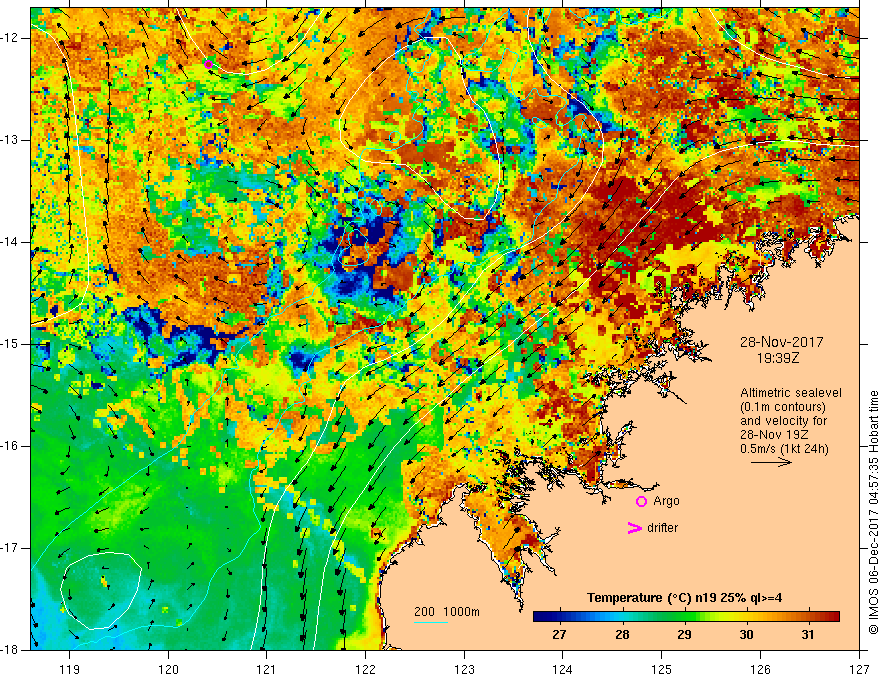Click colorbar tick label '28'
Screen dimensions: 880x680
(x=622, y=635)
